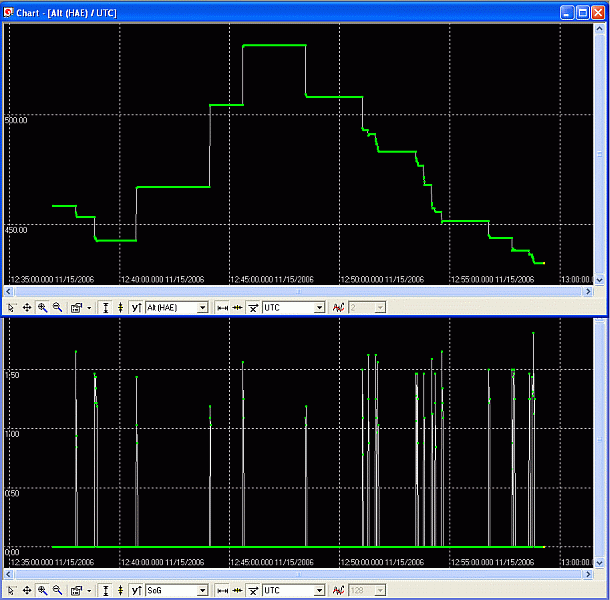Activate the pan tool in the SoG toolbar
The image size is (610, 600).
click(27, 591)
